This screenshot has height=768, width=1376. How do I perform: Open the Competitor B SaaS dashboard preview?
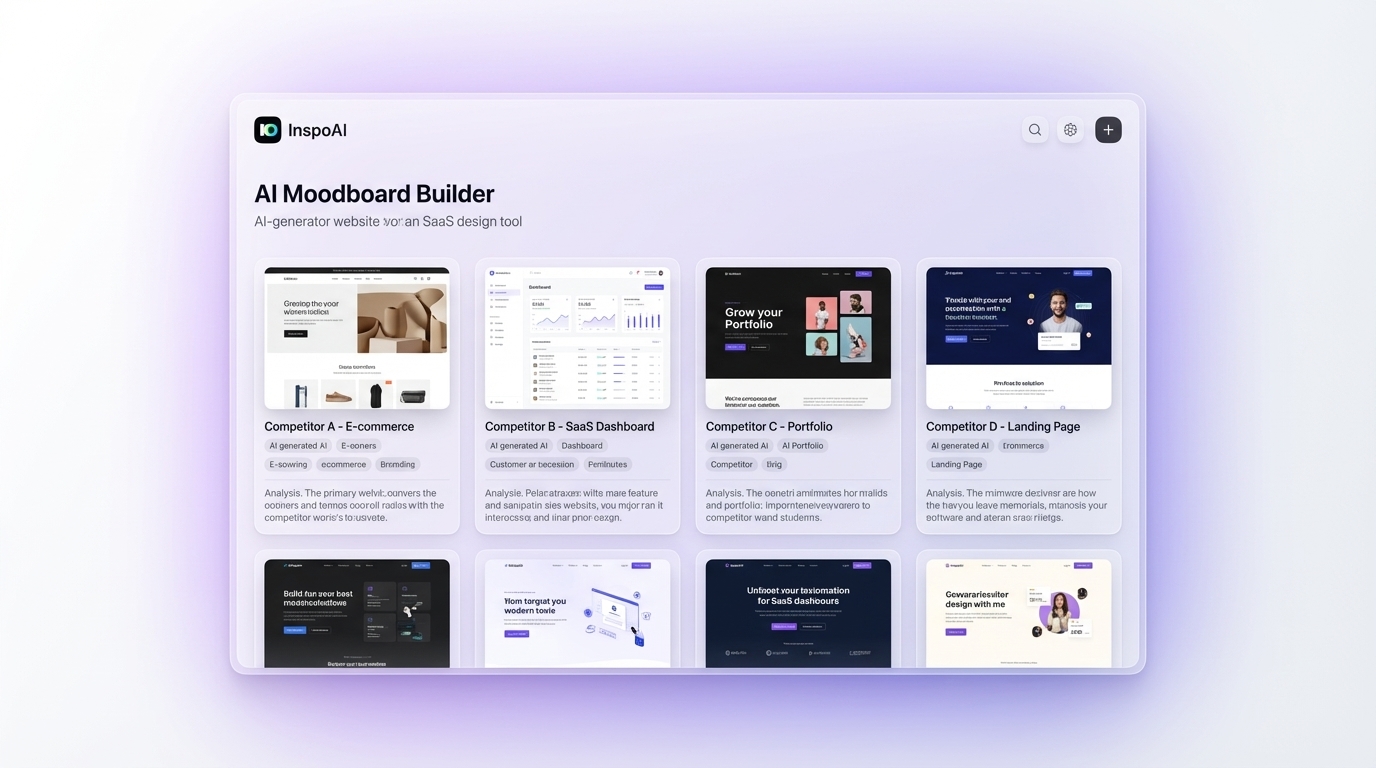577,337
